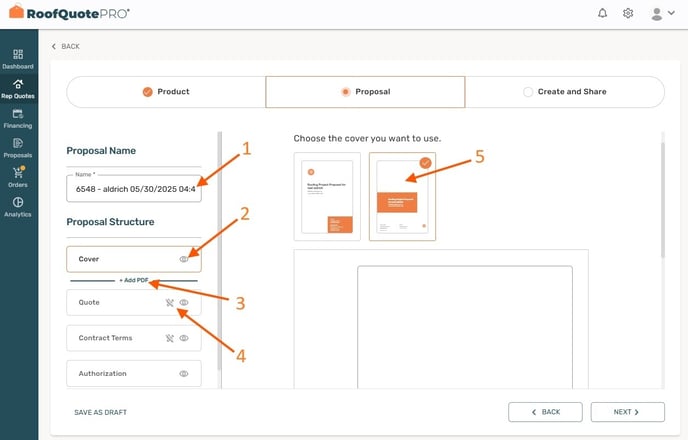Switch to the Create and Share step
This screenshot has height=440, width=688.
pyautogui.click(x=565, y=92)
